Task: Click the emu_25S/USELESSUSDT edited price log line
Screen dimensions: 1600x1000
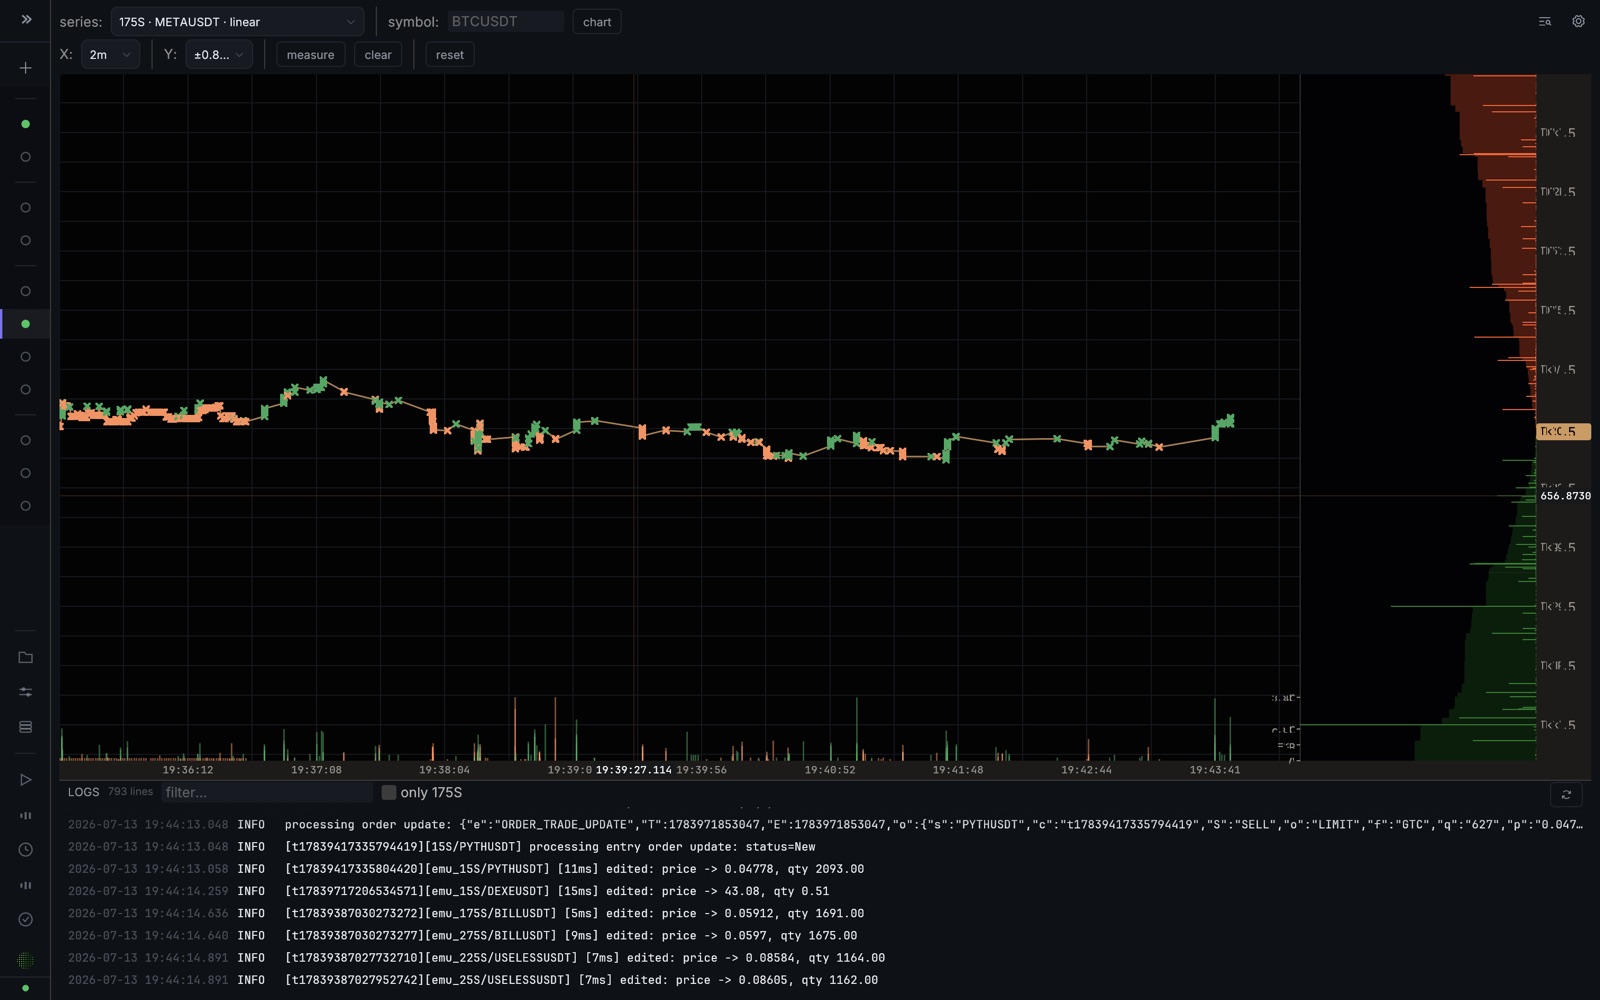Action: click(825, 980)
